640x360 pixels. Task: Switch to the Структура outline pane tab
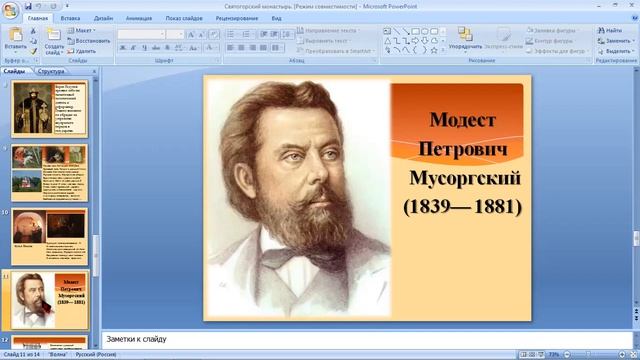coord(51,71)
